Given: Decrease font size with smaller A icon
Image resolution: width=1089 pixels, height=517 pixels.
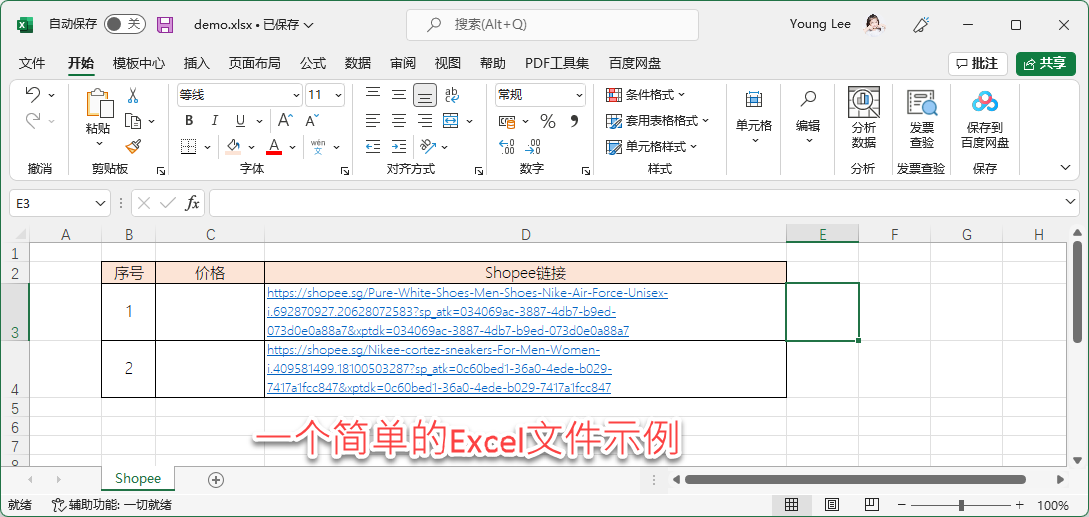Looking at the screenshot, I should (x=313, y=121).
